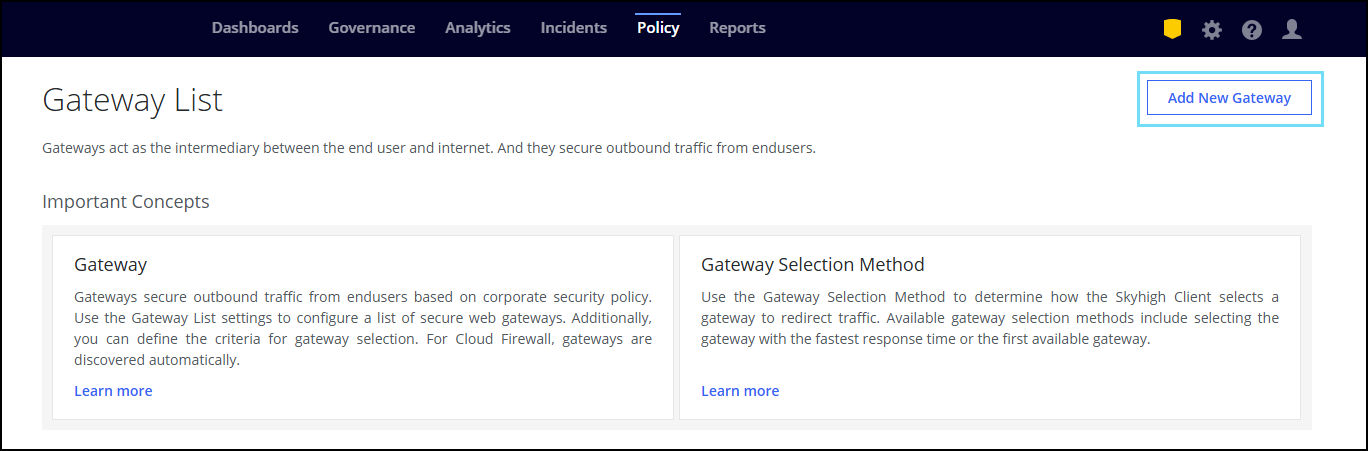
Task: Follow Learn more link under Gateway
Action: [x=113, y=391]
